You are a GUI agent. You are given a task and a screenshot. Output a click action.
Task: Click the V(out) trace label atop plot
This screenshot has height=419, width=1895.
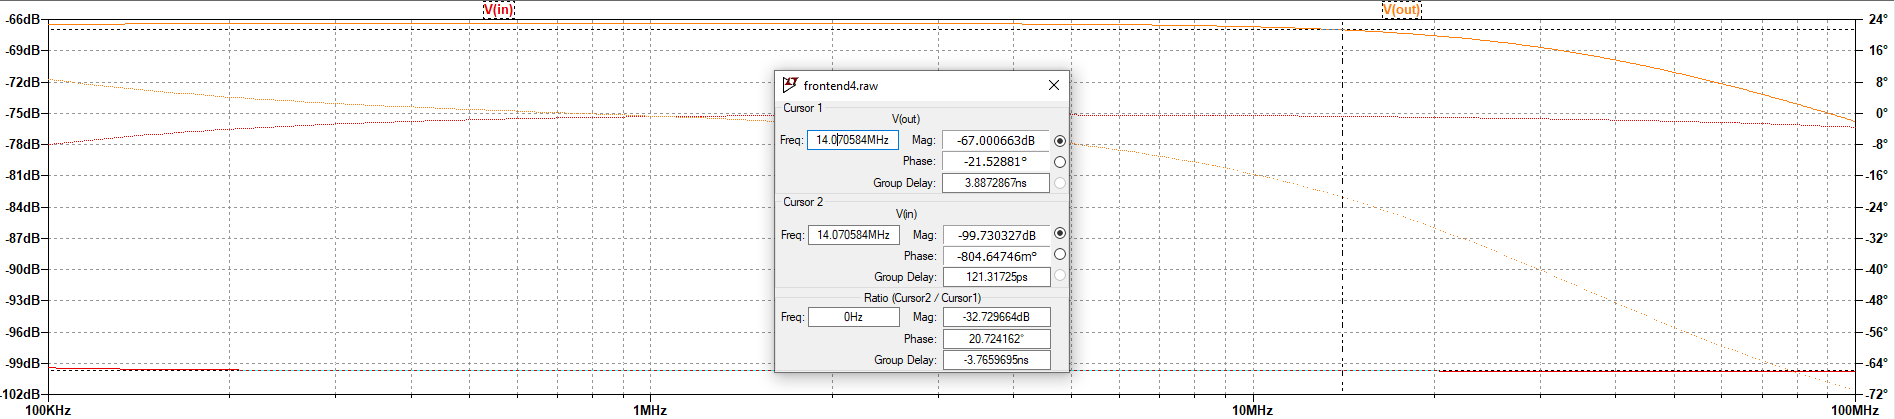pos(1401,9)
